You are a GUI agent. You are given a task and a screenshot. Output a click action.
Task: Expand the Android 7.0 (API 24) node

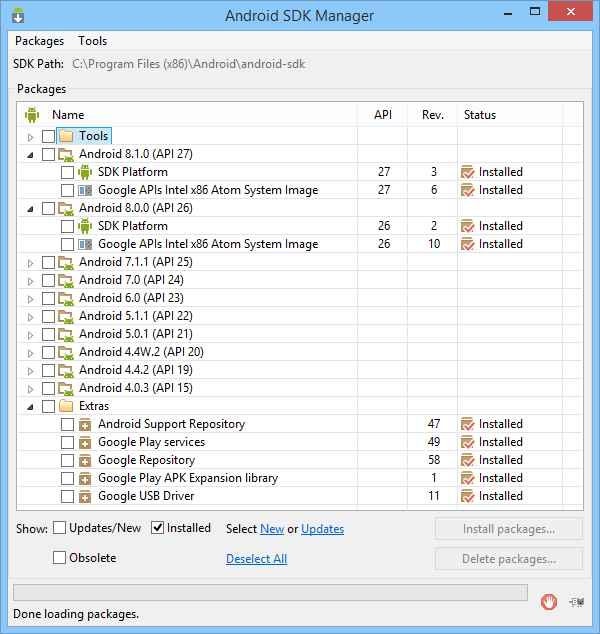tap(30, 281)
